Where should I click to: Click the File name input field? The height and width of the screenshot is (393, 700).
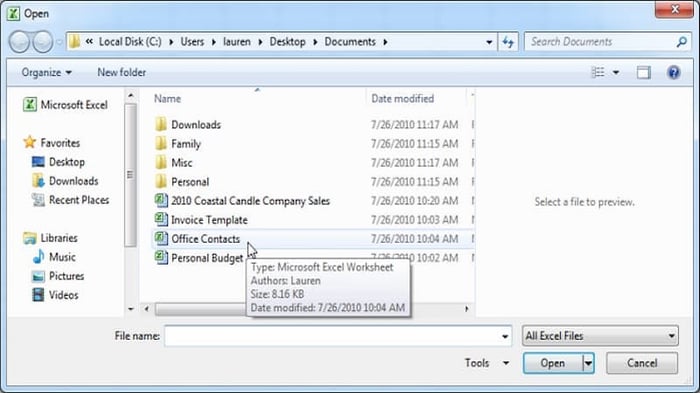pyautogui.click(x=338, y=336)
